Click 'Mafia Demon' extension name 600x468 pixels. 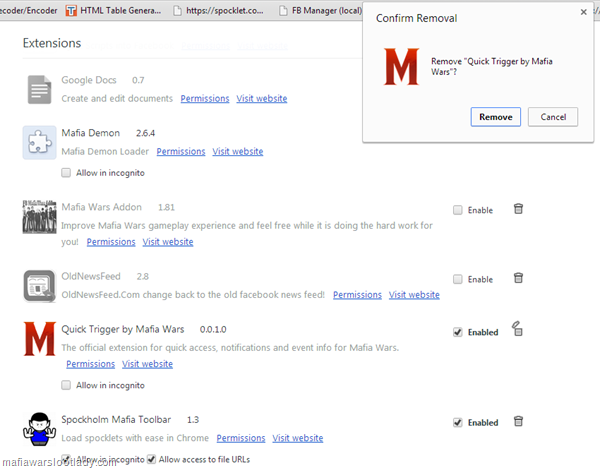tap(91, 133)
